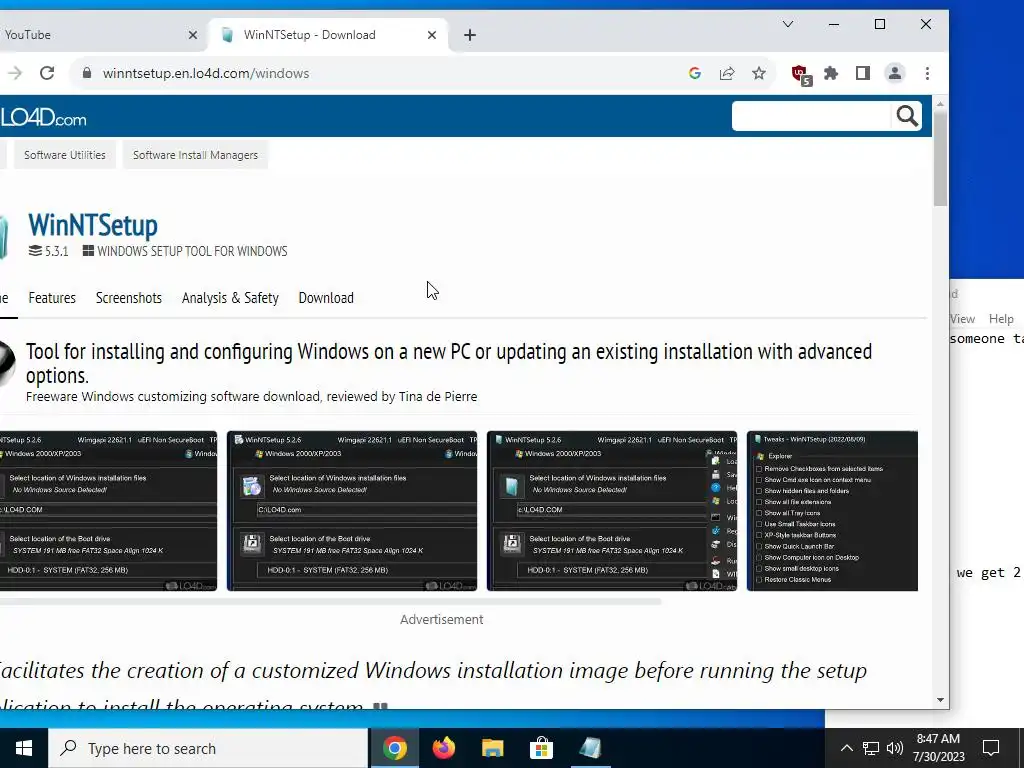1024x768 pixels.
Task: Click the address bar URL
Action: (x=206, y=73)
